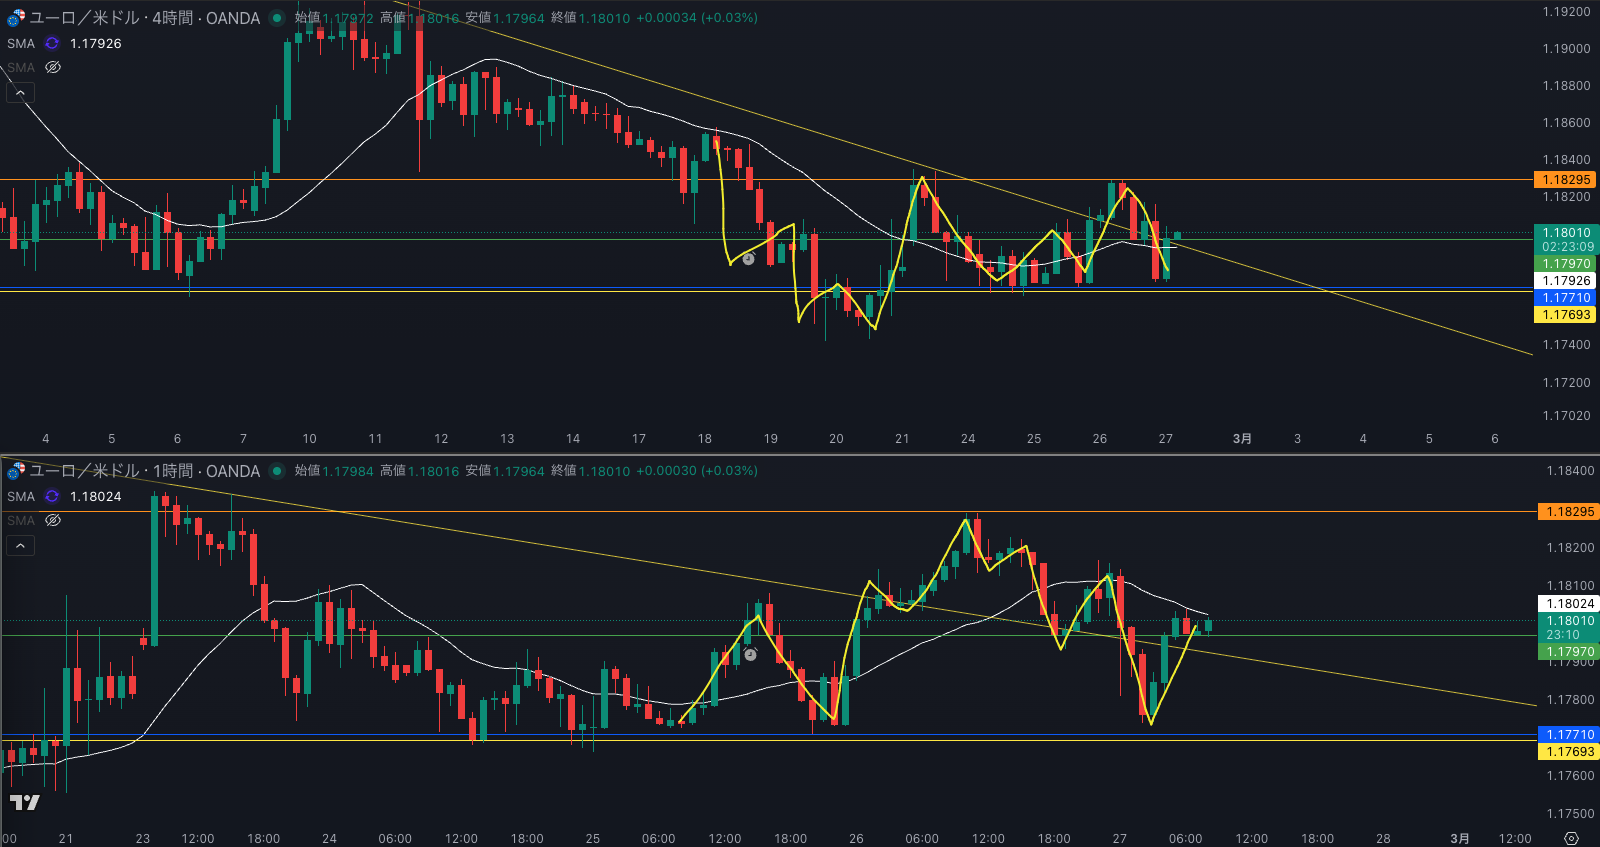Collapse the indicator legend on 4-hour chart
Image resolution: width=1600 pixels, height=847 pixels.
coord(20,93)
